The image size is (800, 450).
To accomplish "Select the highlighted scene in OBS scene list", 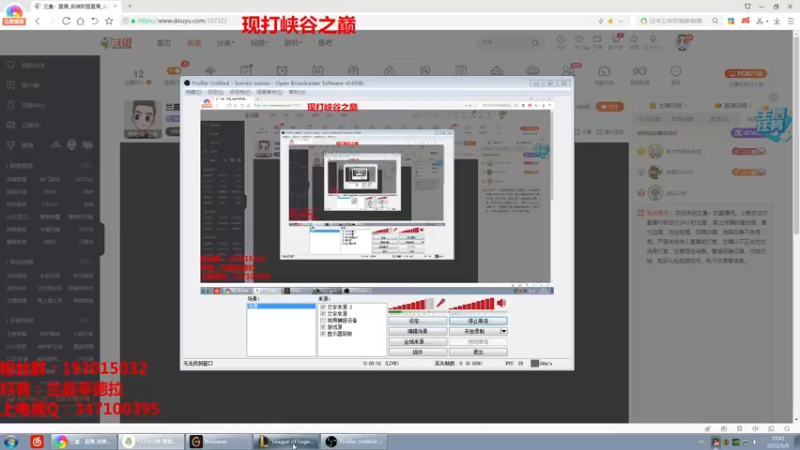I will click(x=281, y=306).
